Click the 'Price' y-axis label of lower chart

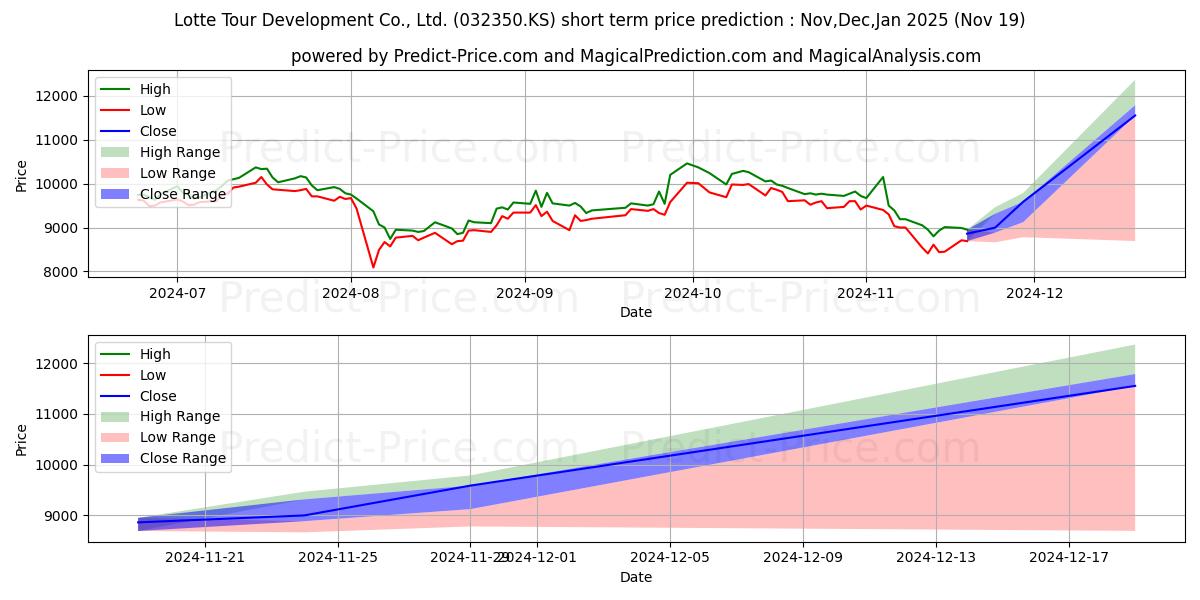tap(22, 439)
